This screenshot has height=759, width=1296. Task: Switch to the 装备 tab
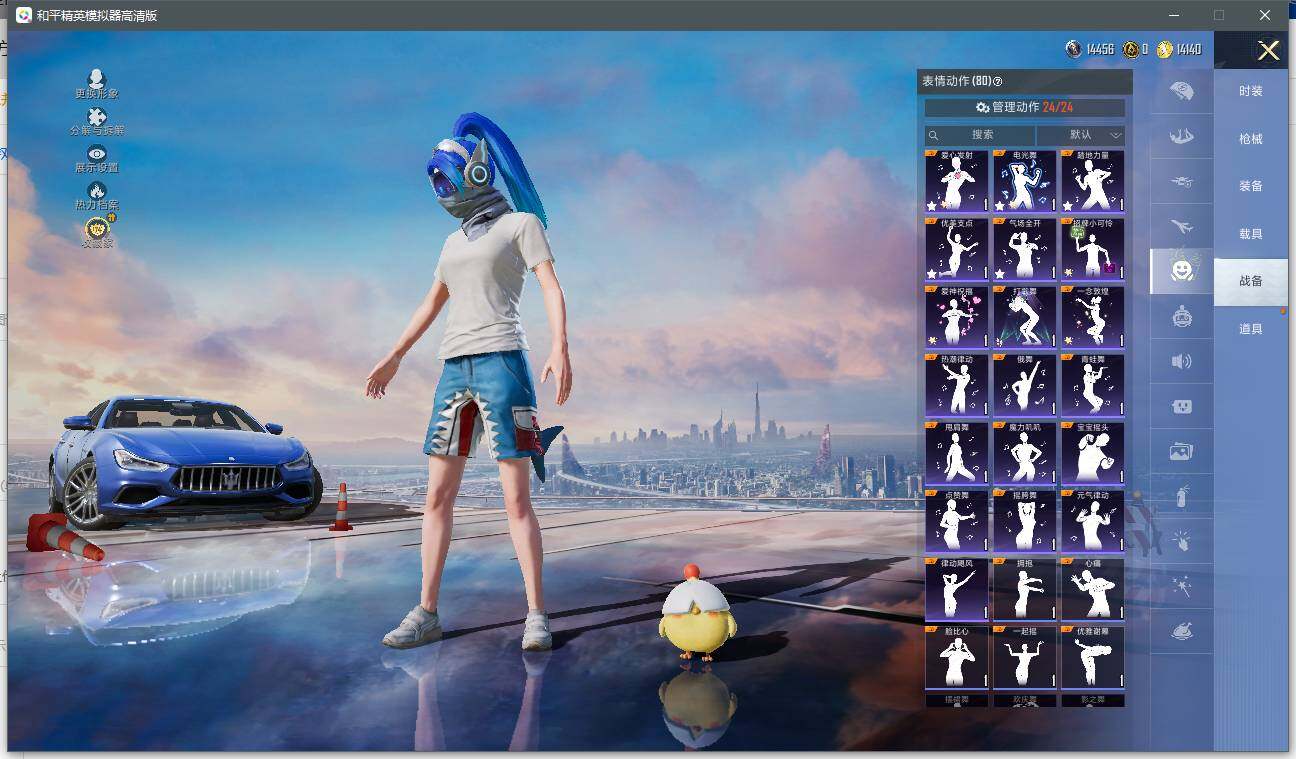point(1251,186)
